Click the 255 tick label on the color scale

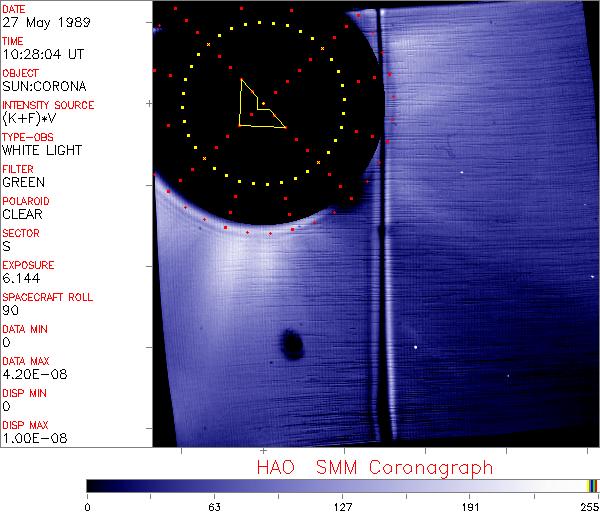pyautogui.click(x=587, y=506)
